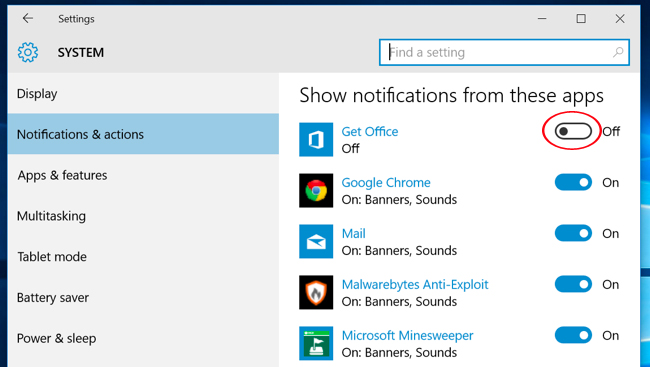The image size is (650, 367).
Task: Click the SYSTEM heading text
Action: 81,53
